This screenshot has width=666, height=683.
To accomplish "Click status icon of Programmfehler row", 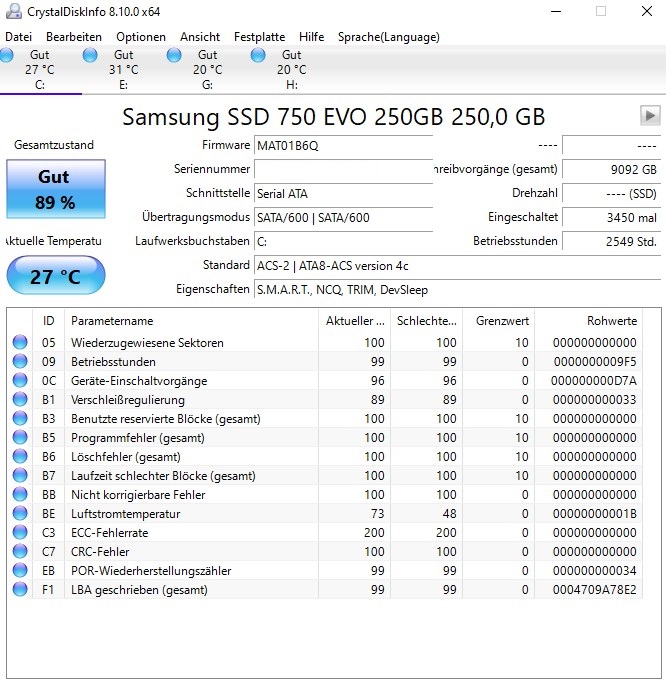I will 20,437.
